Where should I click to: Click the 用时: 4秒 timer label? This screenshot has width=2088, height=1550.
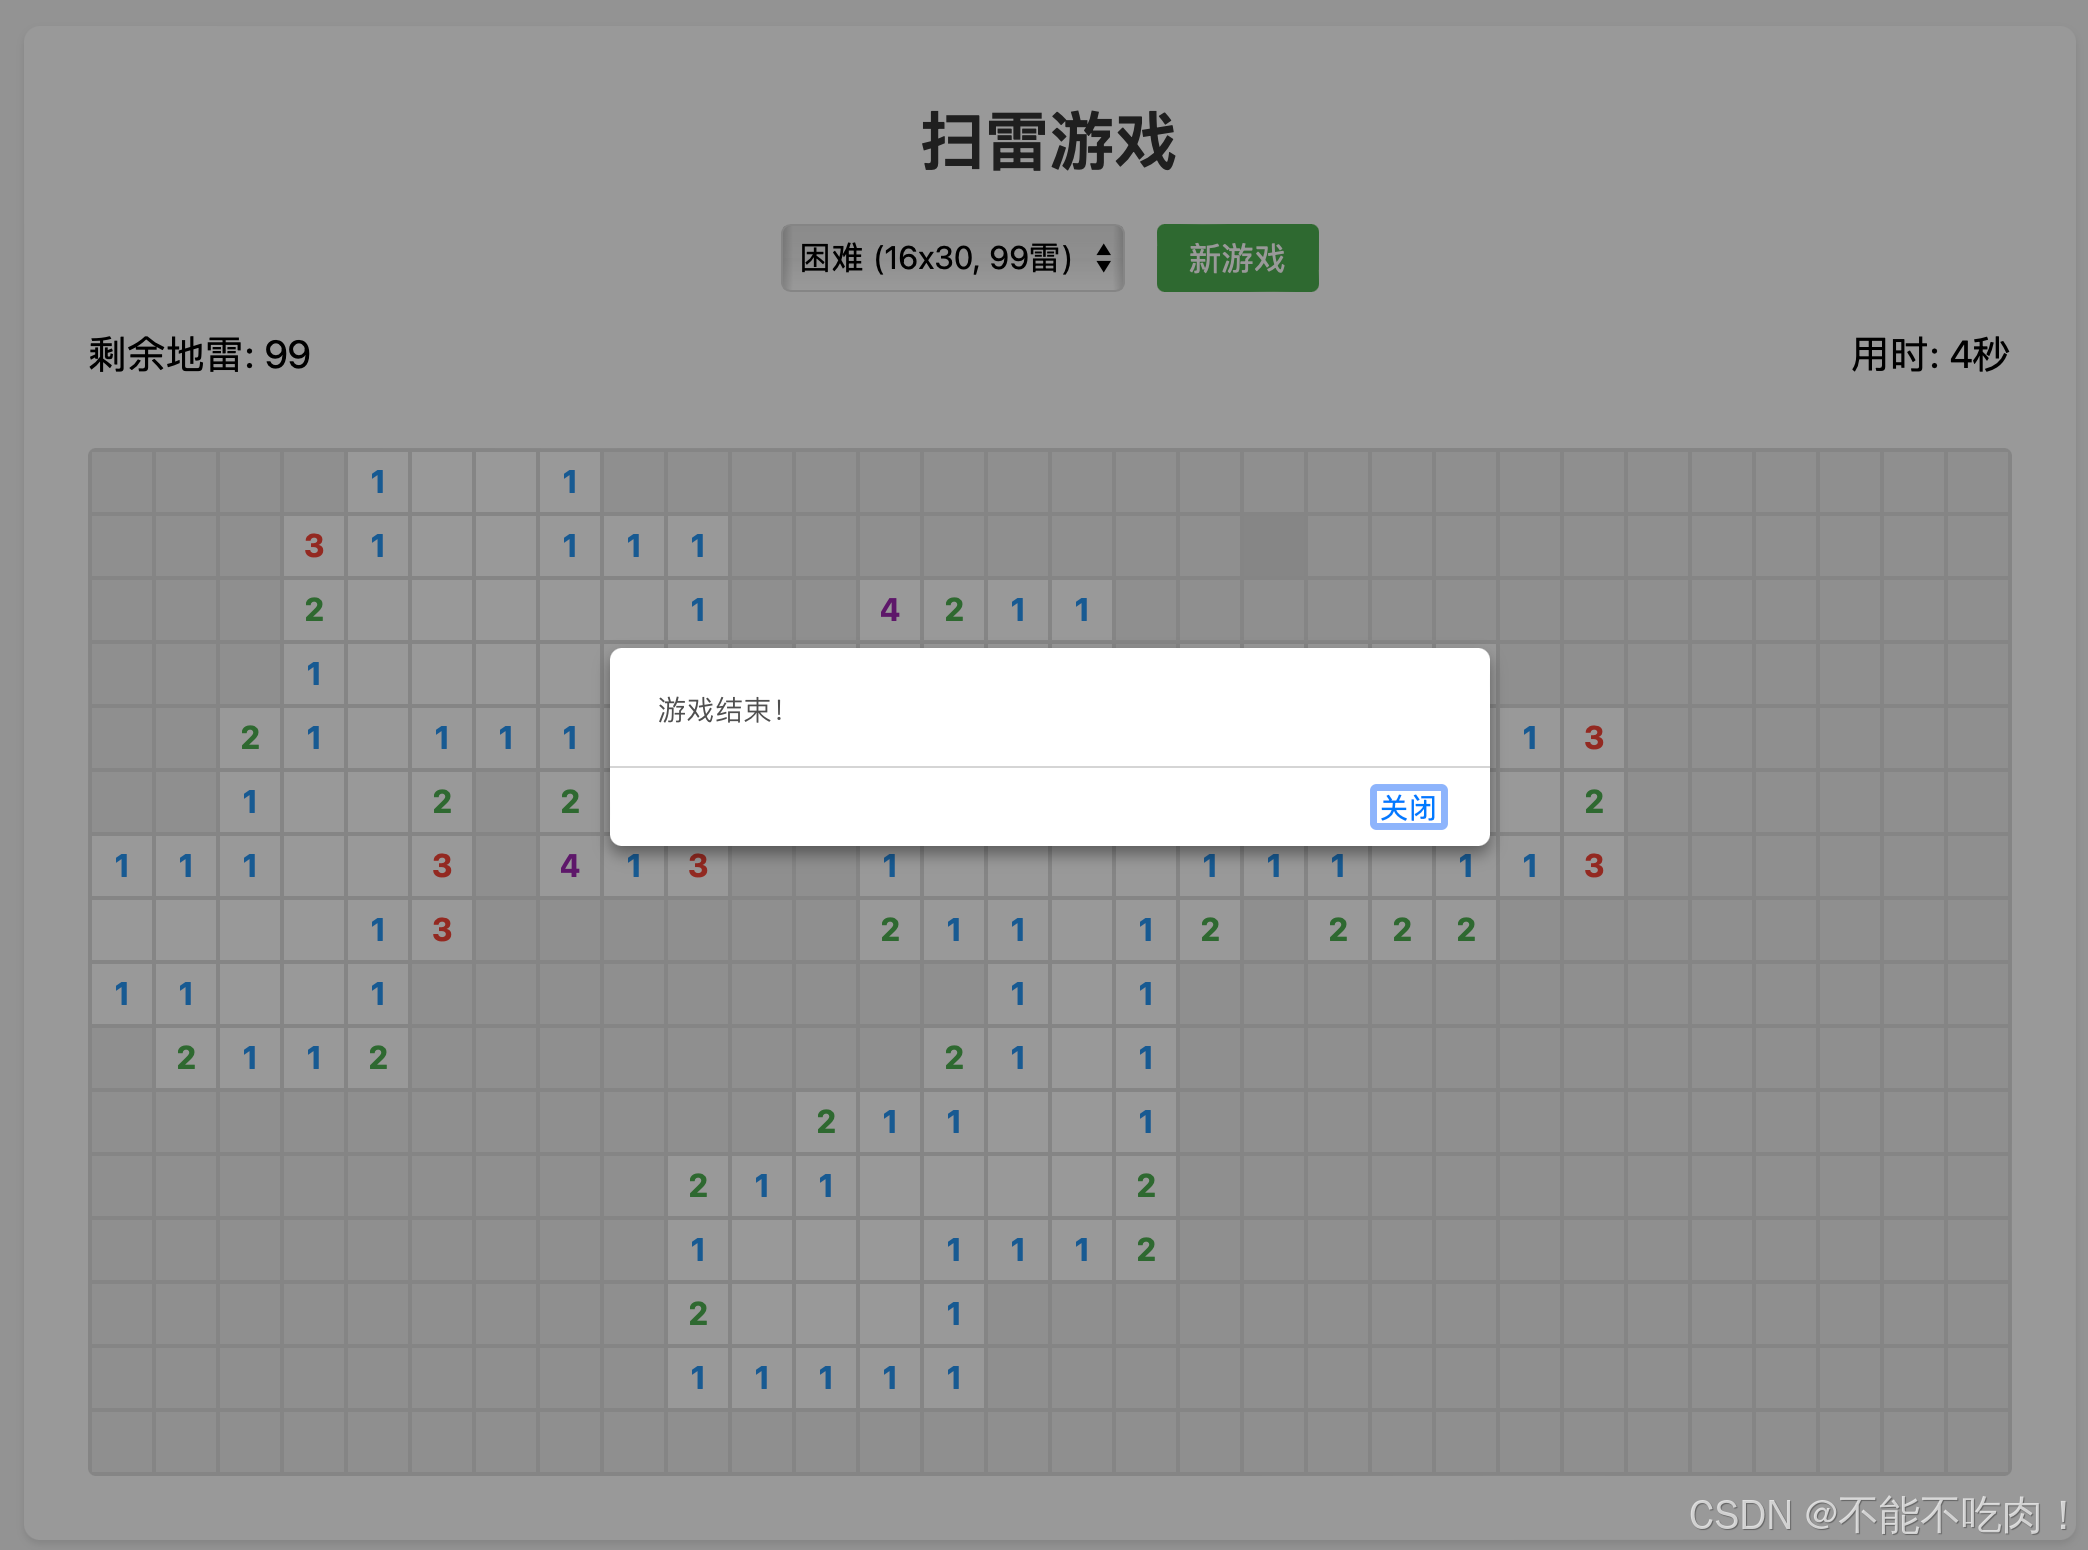pos(1929,355)
